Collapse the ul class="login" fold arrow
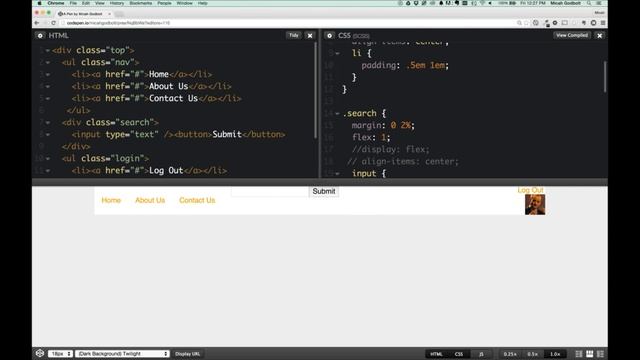Viewport: 640px width, 360px height. [x=48, y=158]
